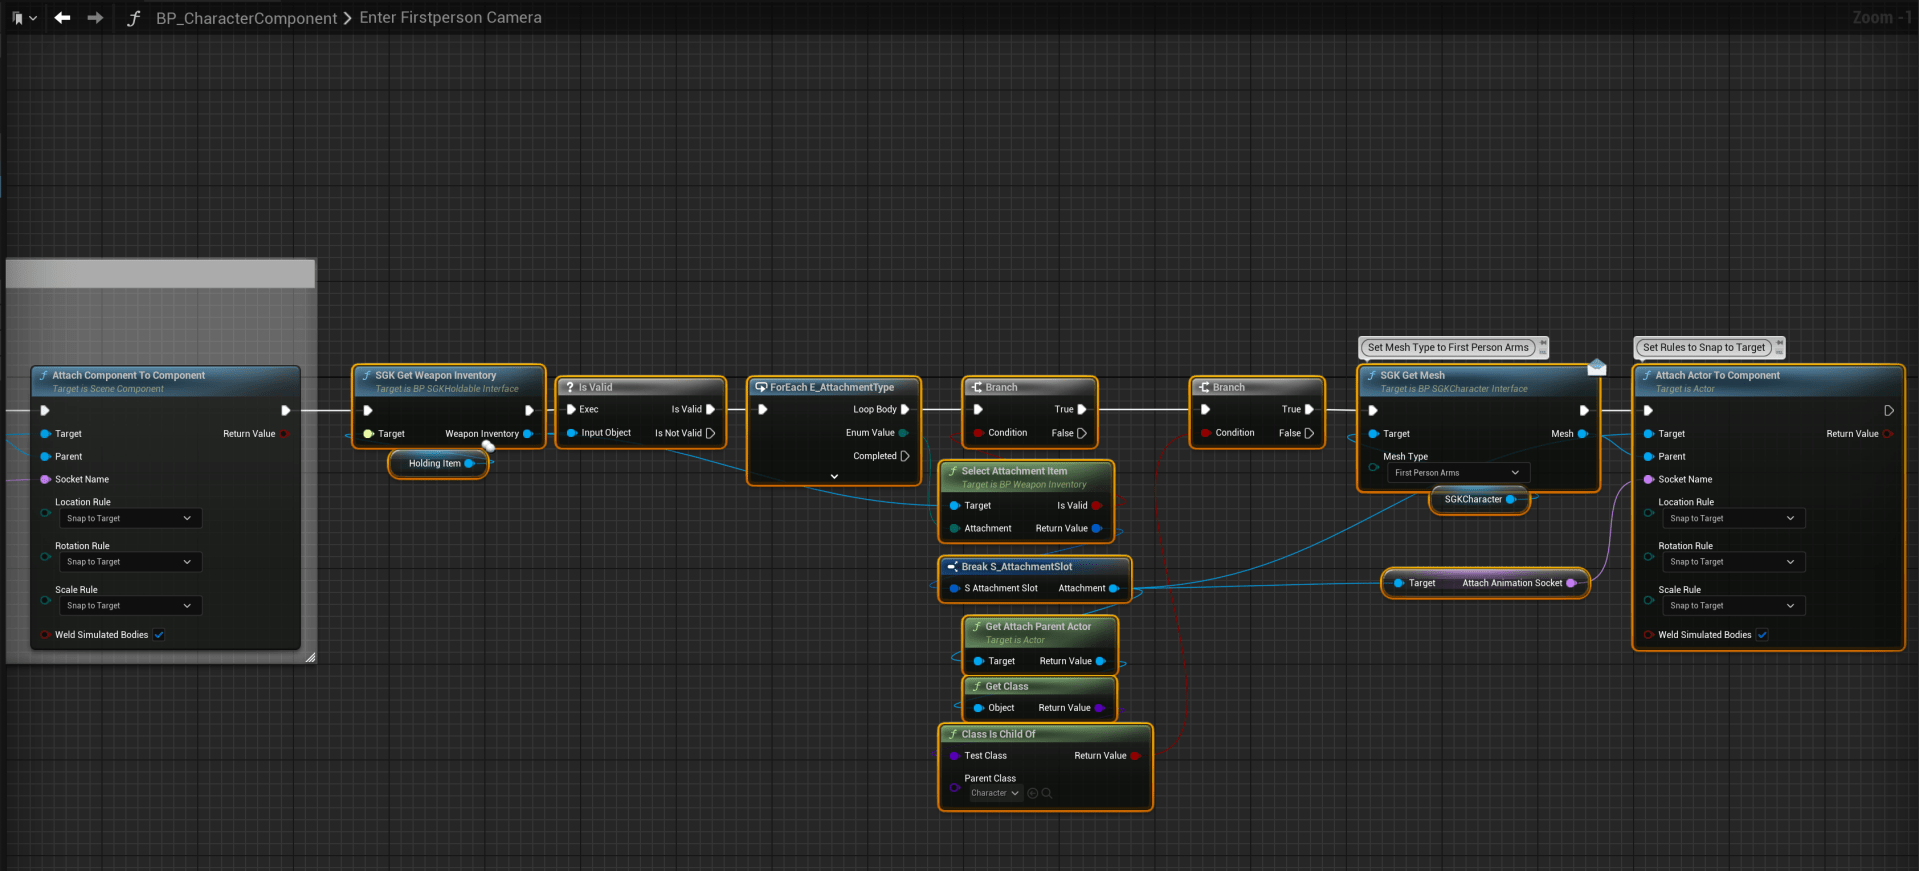This screenshot has width=1919, height=871.
Task: Toggle Weld Simulated Bodies on Attach Actor node
Action: [x=1762, y=635]
